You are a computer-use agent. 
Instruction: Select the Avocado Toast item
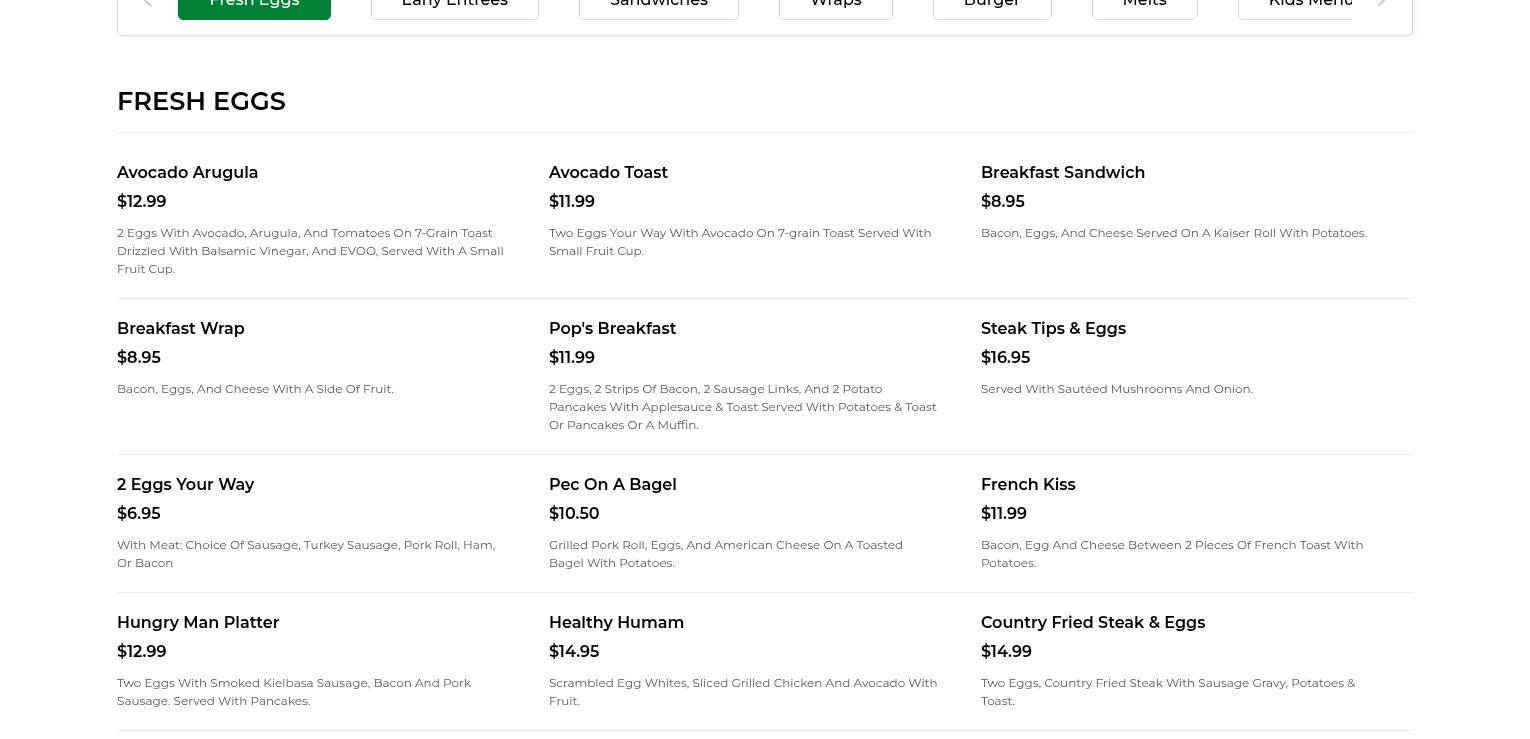[x=608, y=173]
